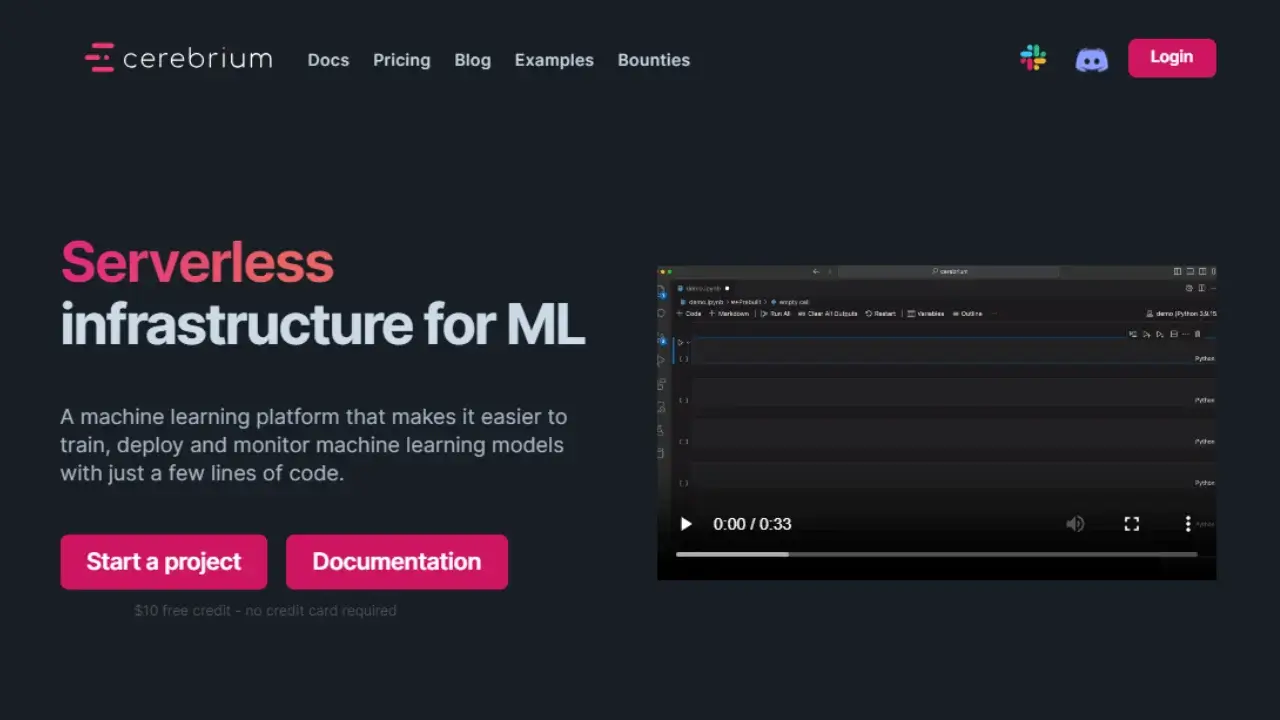Click the 'infrastructure for ML' headline text
Image resolution: width=1280 pixels, height=720 pixels.
(322, 324)
